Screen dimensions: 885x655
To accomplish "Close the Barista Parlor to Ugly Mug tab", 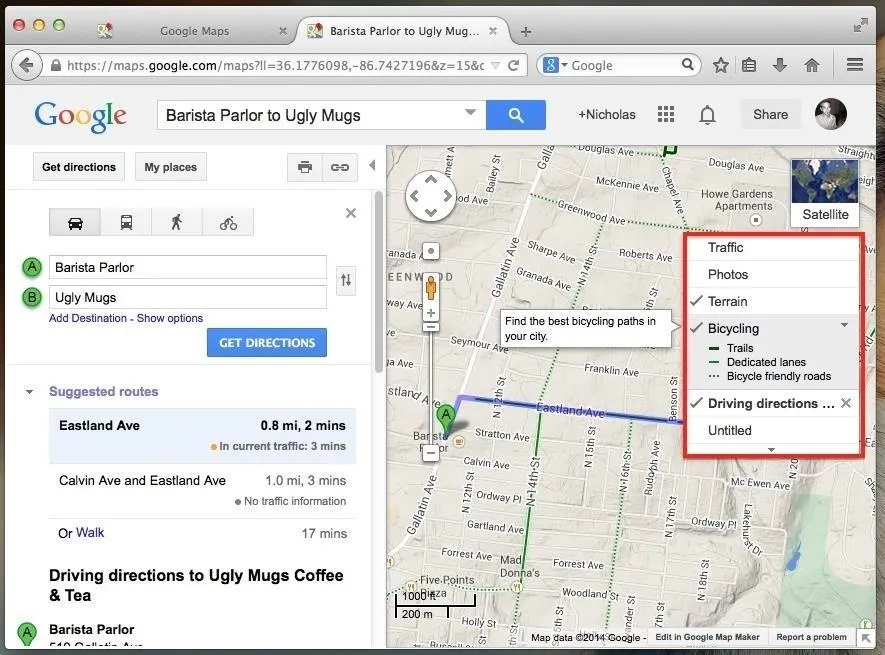I will [493, 31].
